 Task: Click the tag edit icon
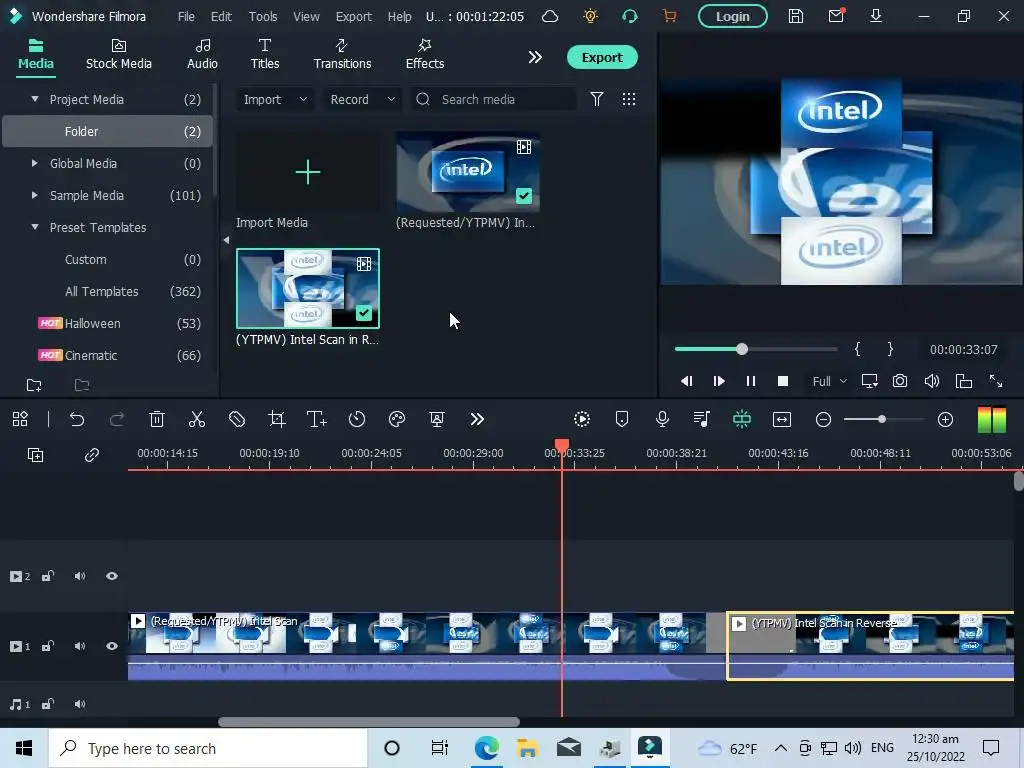237,419
